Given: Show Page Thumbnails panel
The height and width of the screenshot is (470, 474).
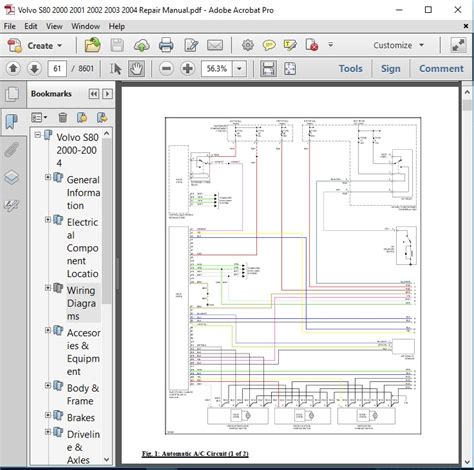Looking at the screenshot, I should click(x=12, y=94).
